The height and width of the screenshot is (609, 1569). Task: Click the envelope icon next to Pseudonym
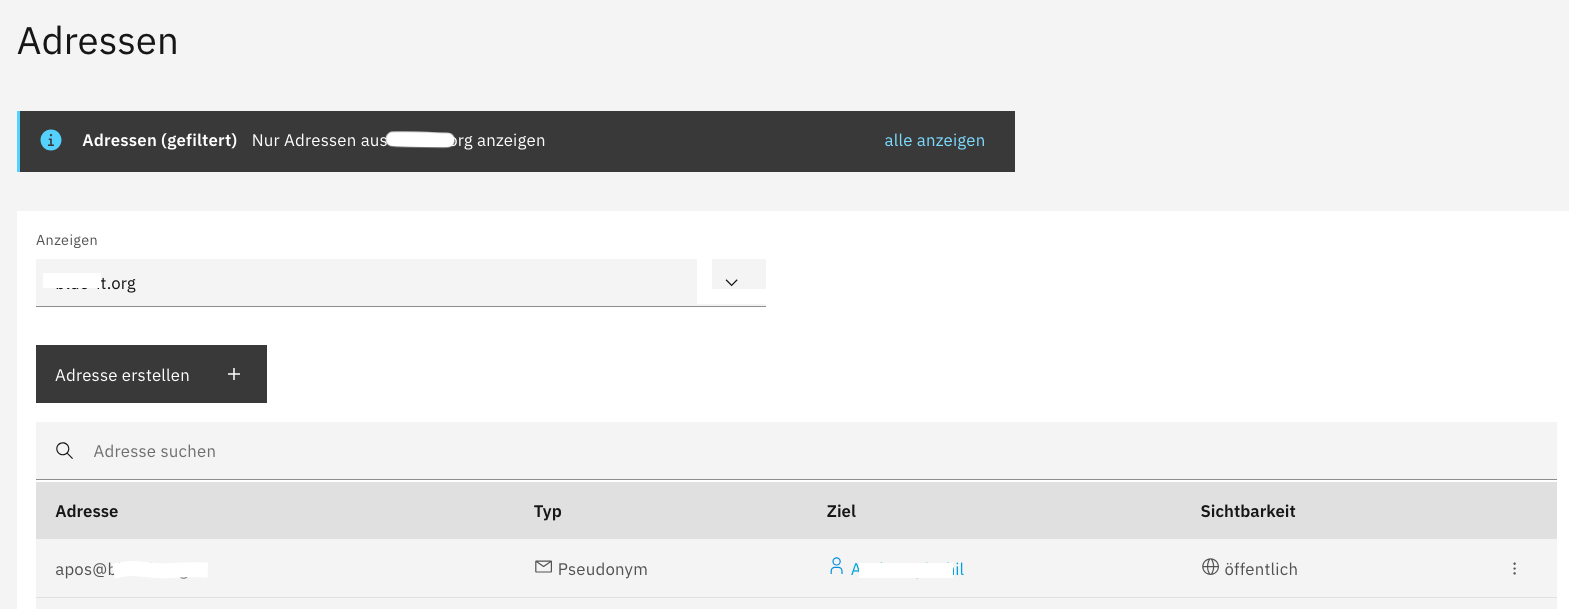coord(543,567)
